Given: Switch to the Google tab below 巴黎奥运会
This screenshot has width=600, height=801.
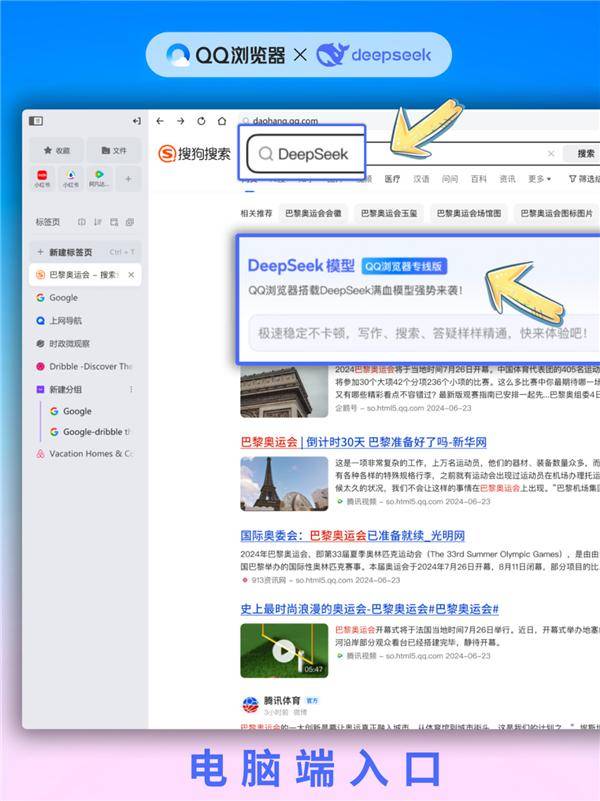Looking at the screenshot, I should click(85, 297).
